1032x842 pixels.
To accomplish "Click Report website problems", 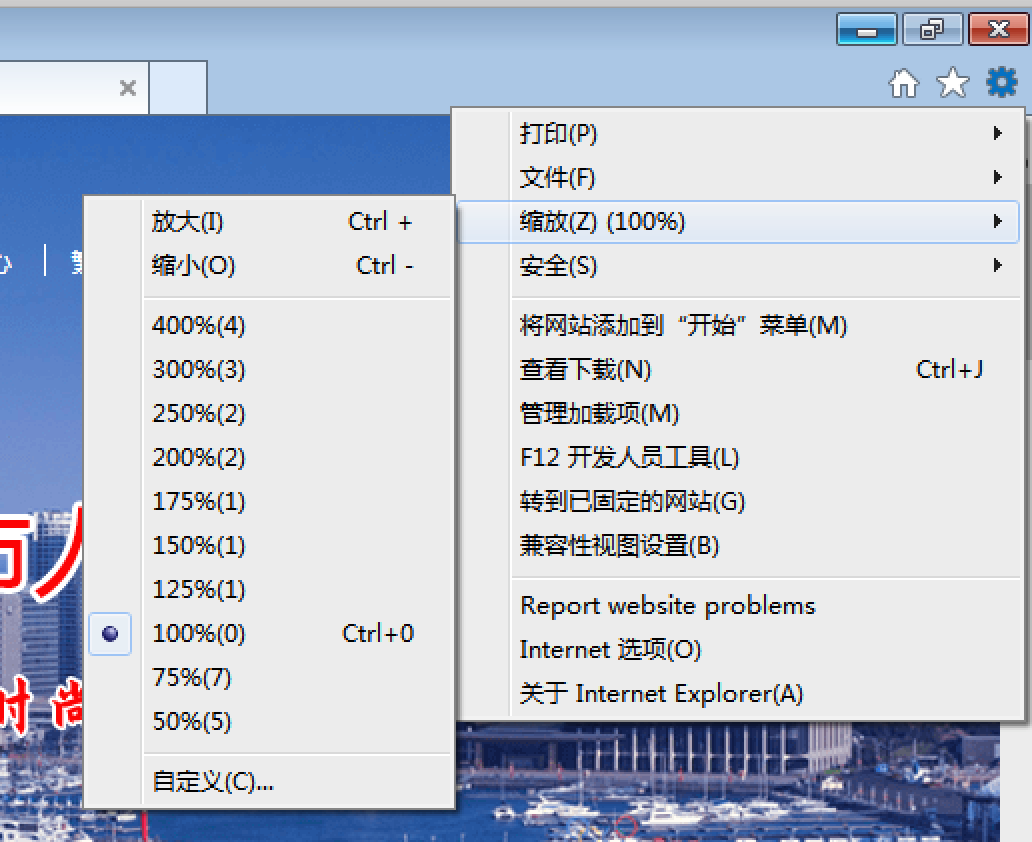I will [667, 606].
